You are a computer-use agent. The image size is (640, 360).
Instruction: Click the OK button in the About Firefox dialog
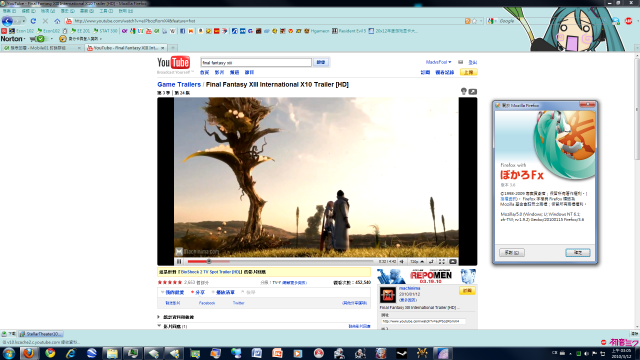click(x=578, y=253)
